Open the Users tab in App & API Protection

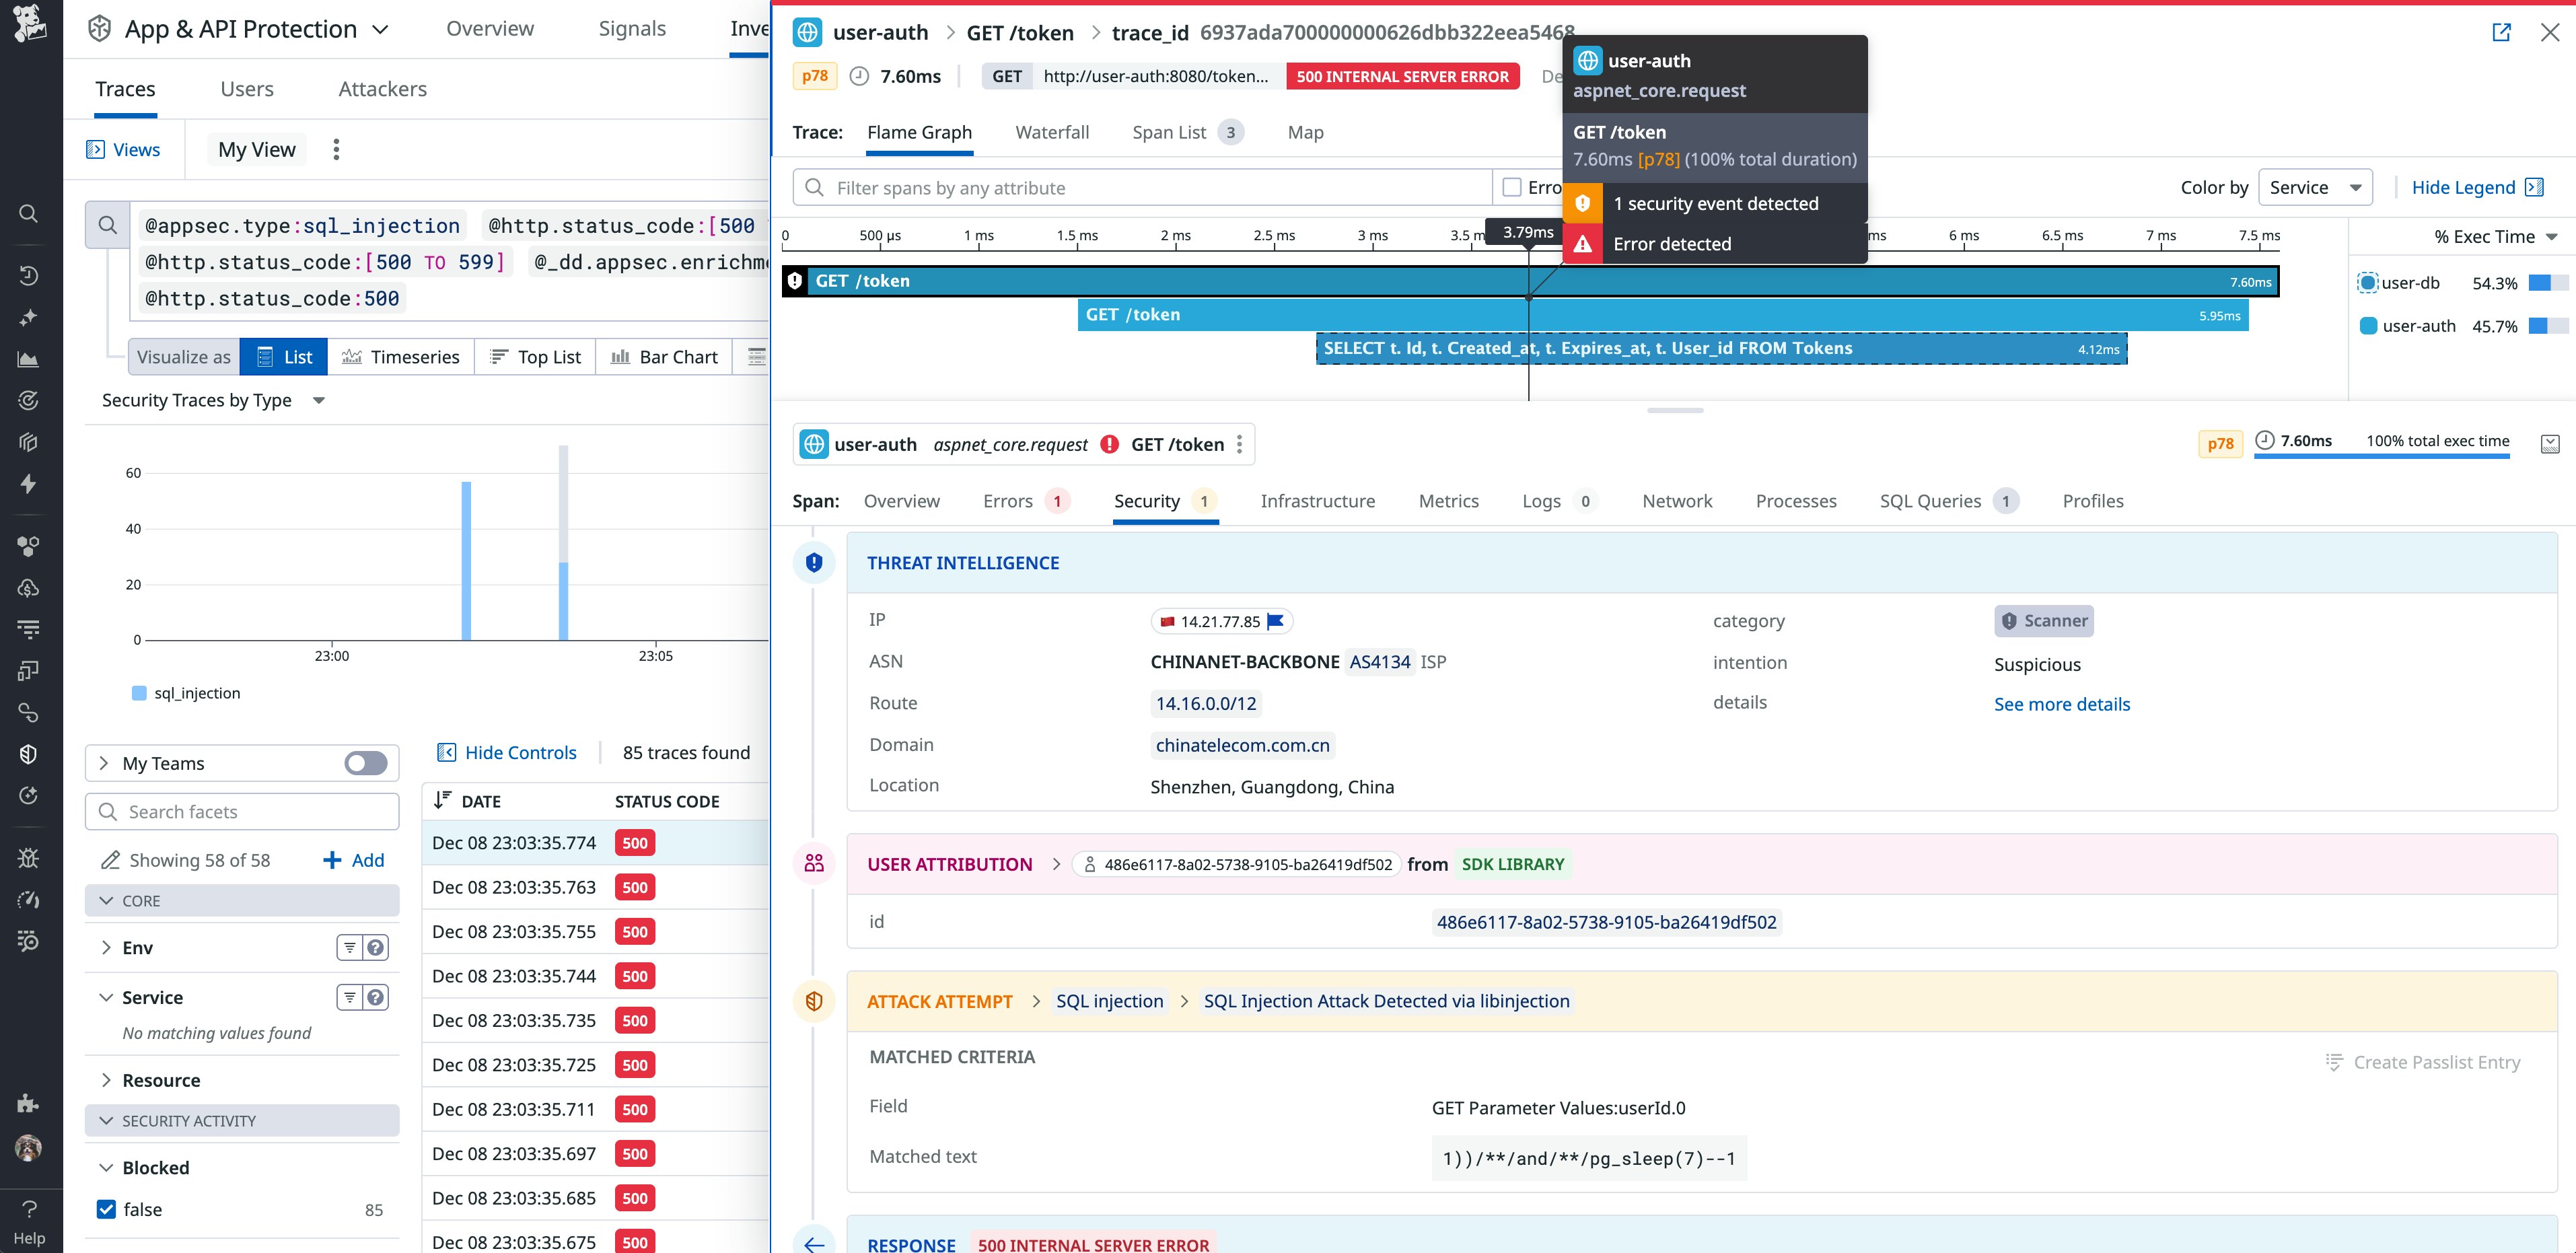(246, 89)
